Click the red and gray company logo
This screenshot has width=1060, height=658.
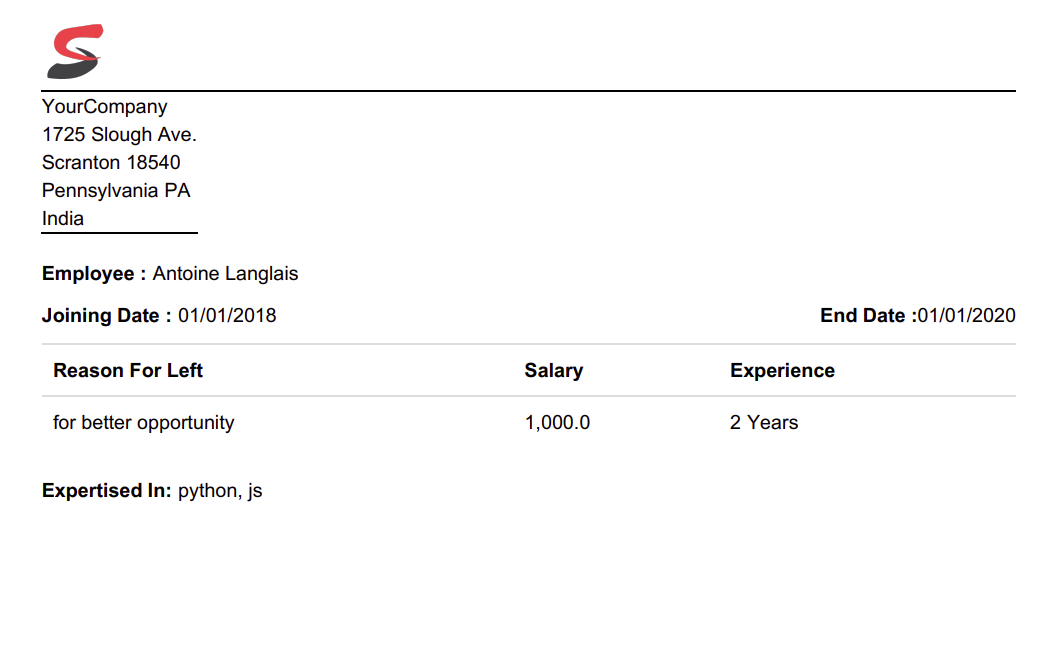point(74,52)
